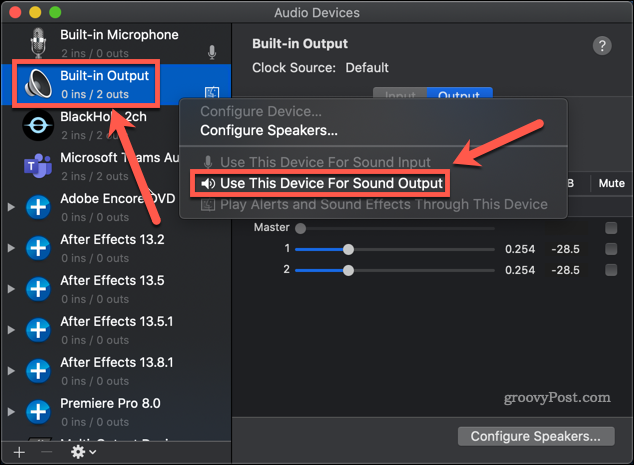Screen dimensions: 634x465
Task: Mute output channel 1
Action: 611,249
